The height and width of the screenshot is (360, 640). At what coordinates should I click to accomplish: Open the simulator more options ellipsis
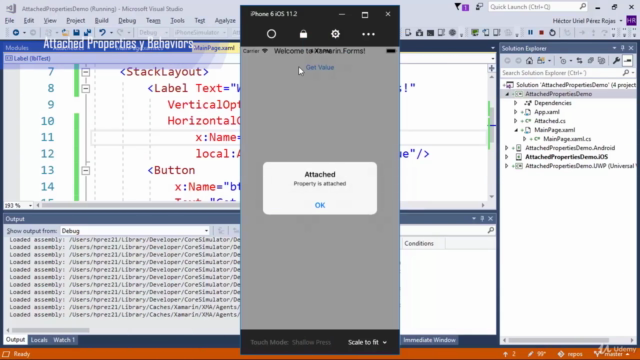[368, 34]
